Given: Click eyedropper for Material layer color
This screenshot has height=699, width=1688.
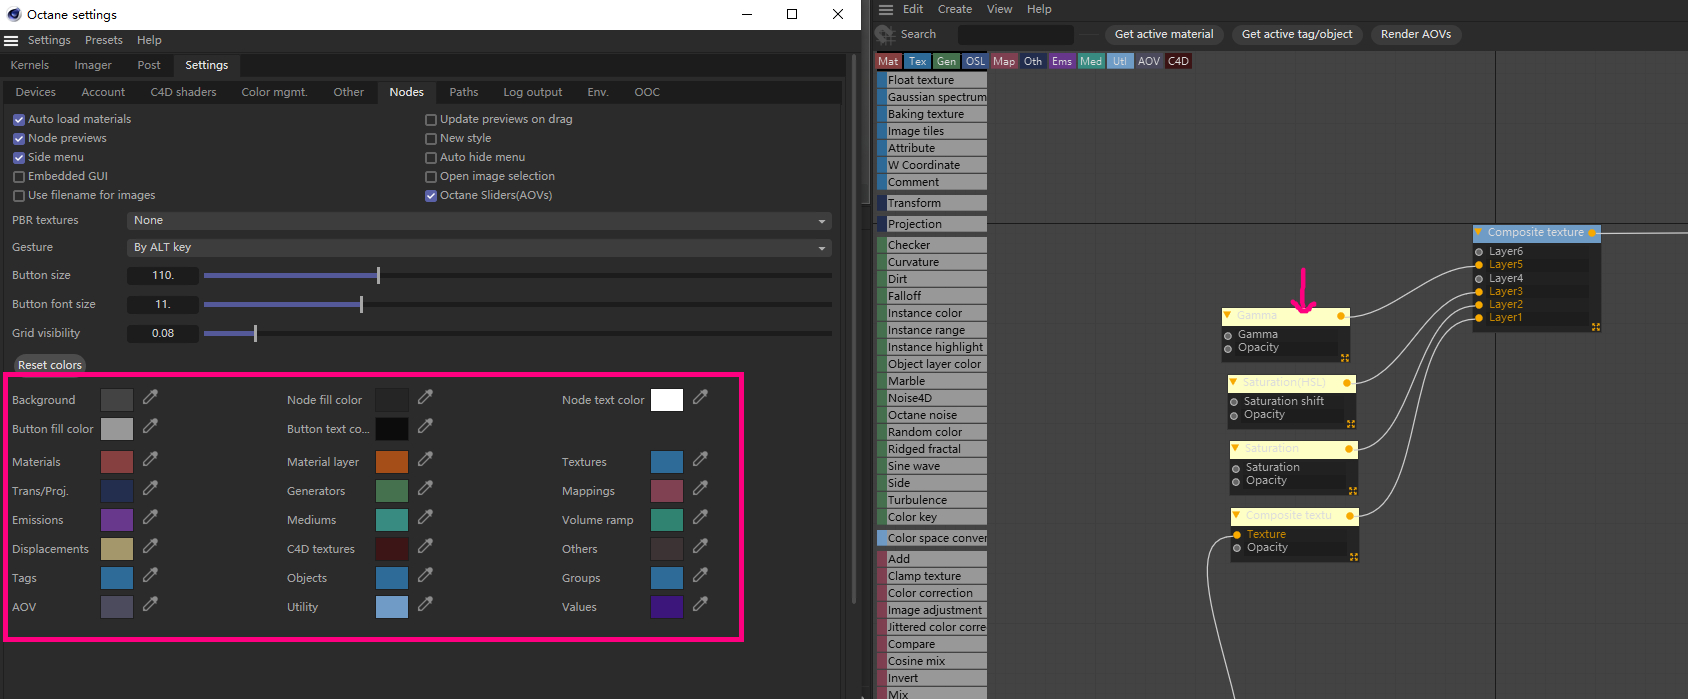Looking at the screenshot, I should click(425, 460).
